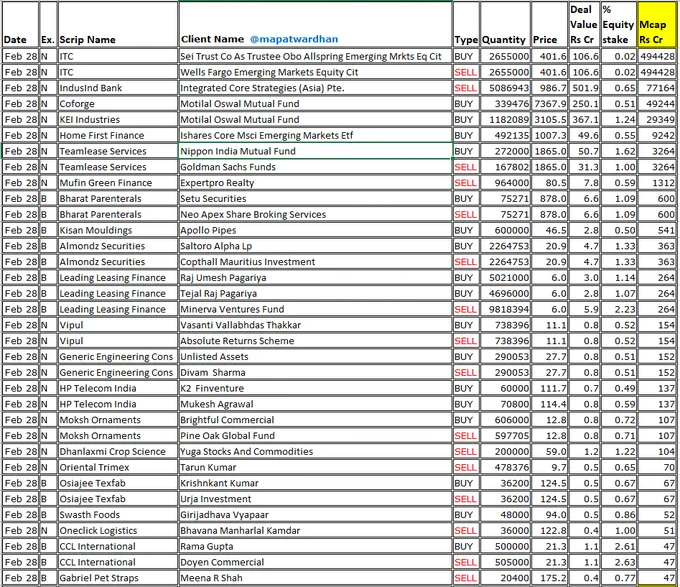Screen dimensions: 680x587
Task: Click the yellow Mcap Rs Cr header
Action: pyautogui.click(x=657, y=24)
